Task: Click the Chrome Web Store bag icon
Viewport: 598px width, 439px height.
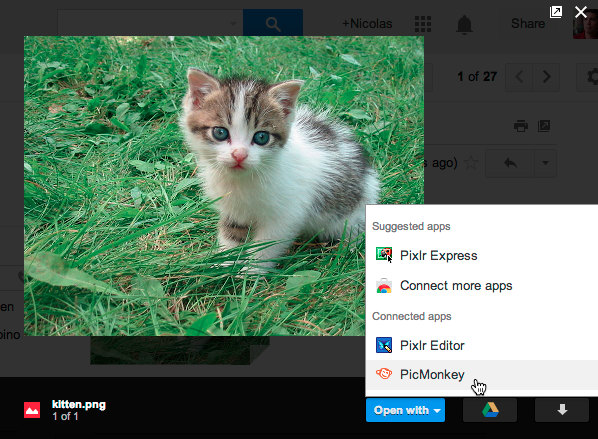Action: (x=384, y=286)
